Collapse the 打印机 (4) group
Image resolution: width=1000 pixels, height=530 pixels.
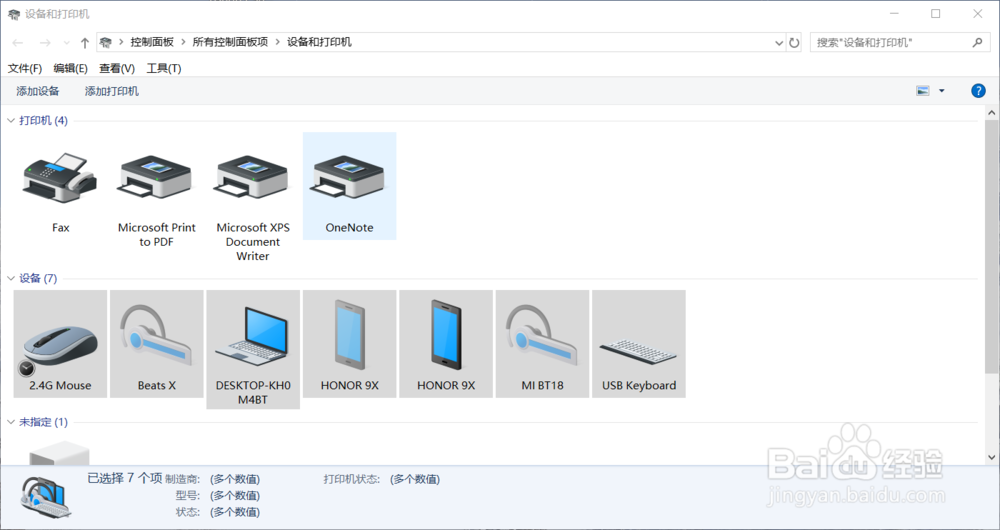click(11, 121)
